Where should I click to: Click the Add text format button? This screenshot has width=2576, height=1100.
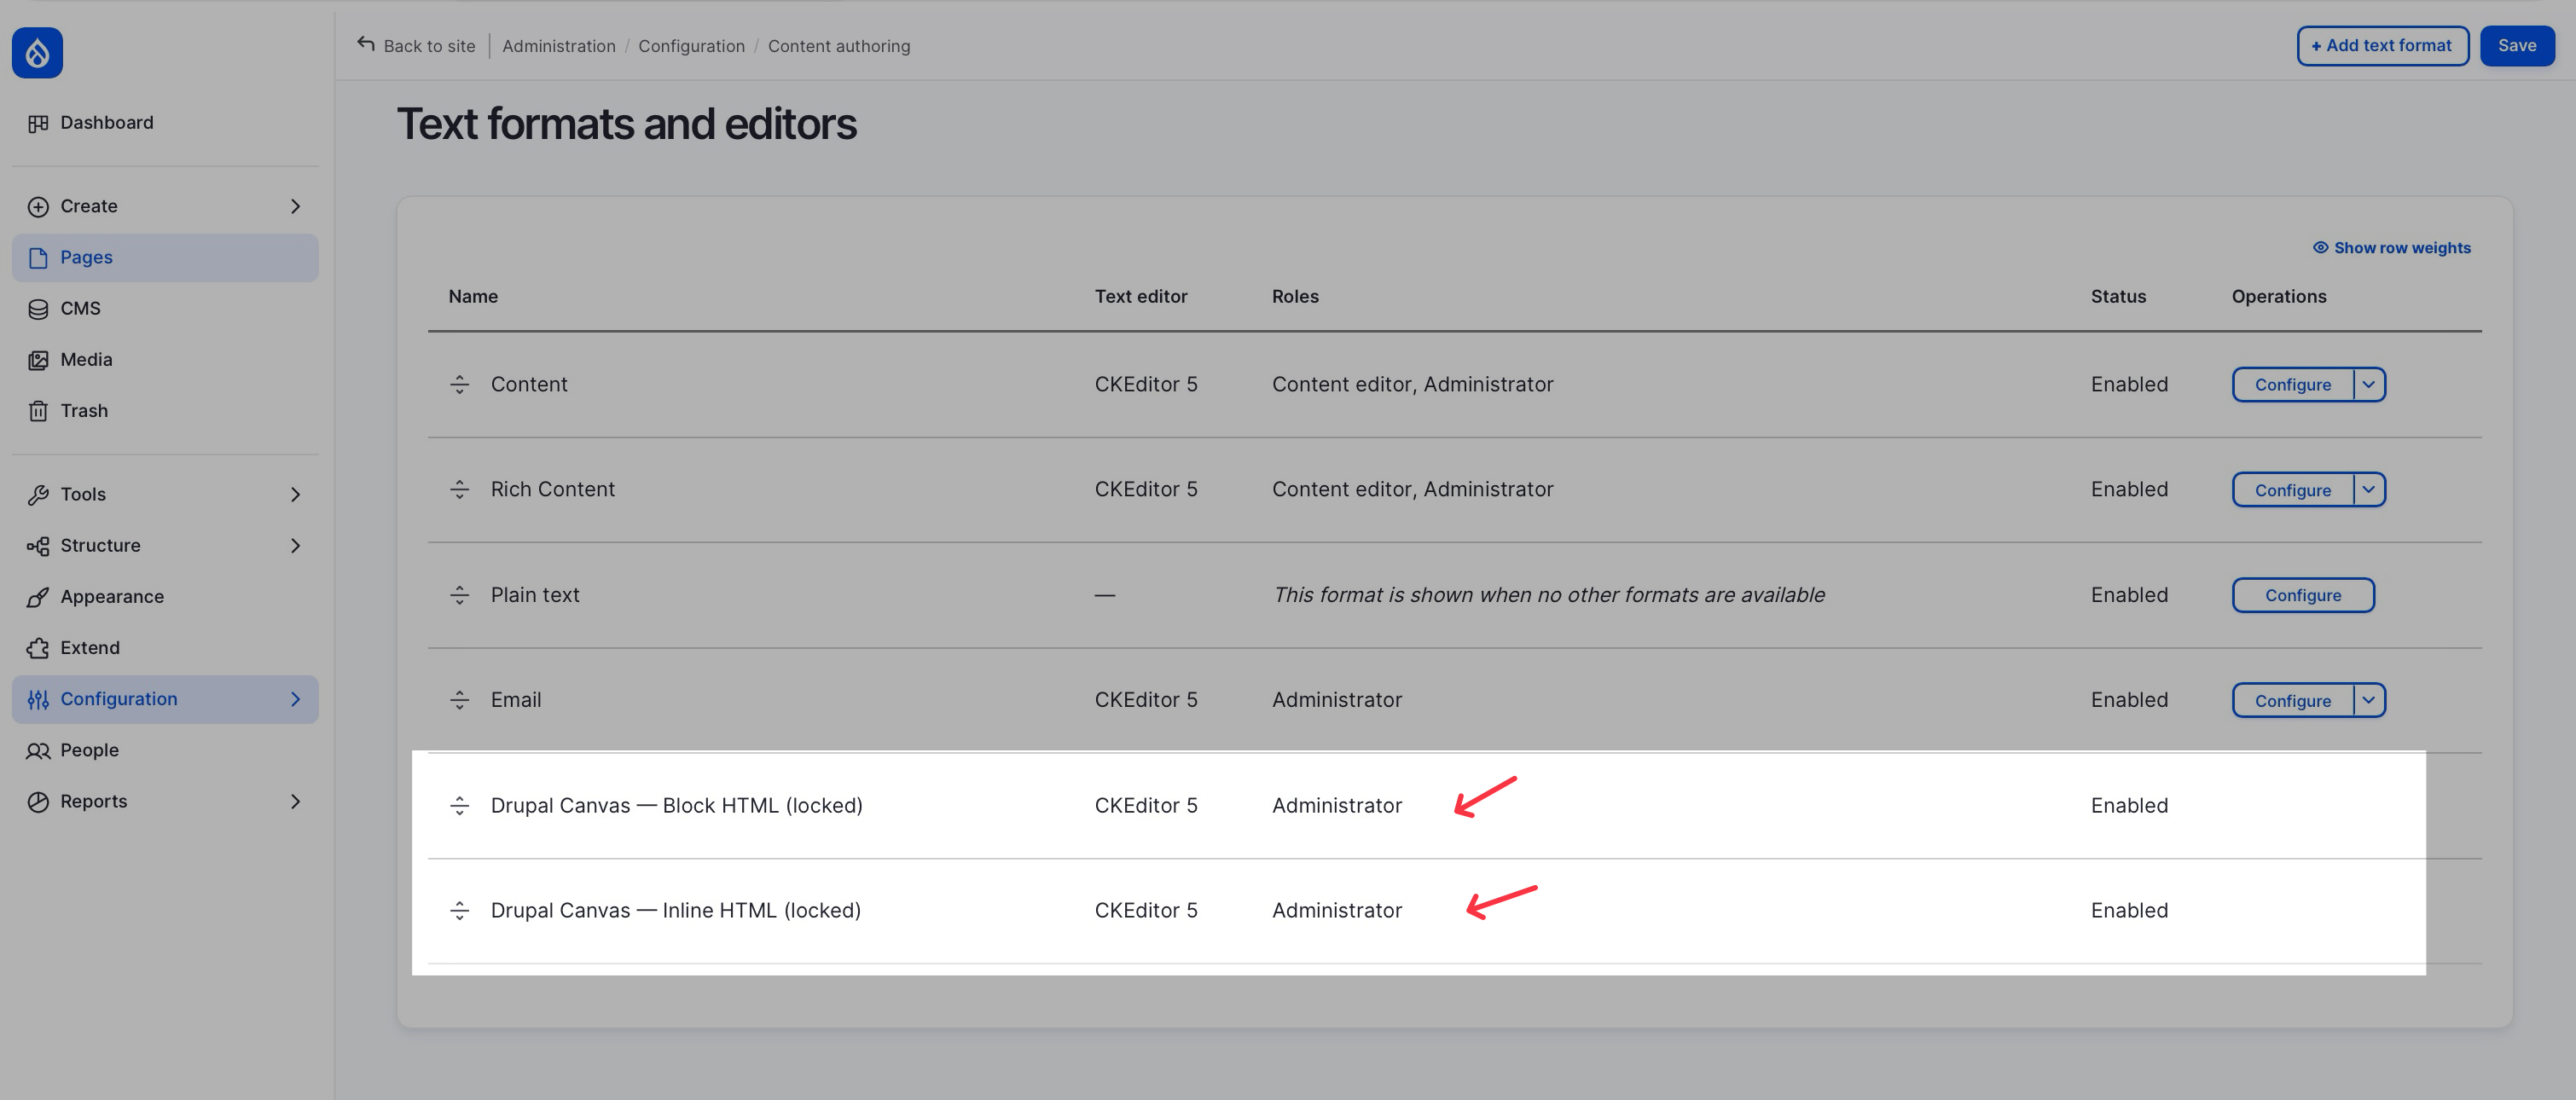[2382, 45]
